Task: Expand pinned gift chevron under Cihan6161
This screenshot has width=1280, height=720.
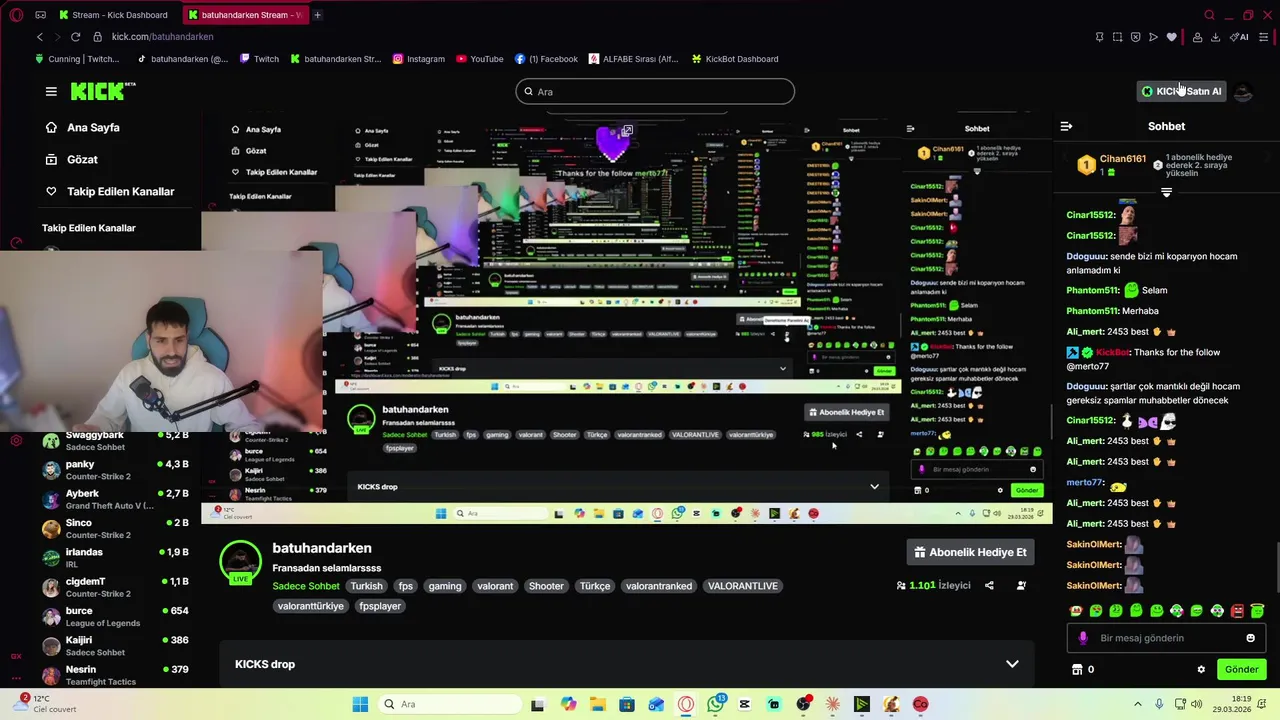Action: (1166, 193)
